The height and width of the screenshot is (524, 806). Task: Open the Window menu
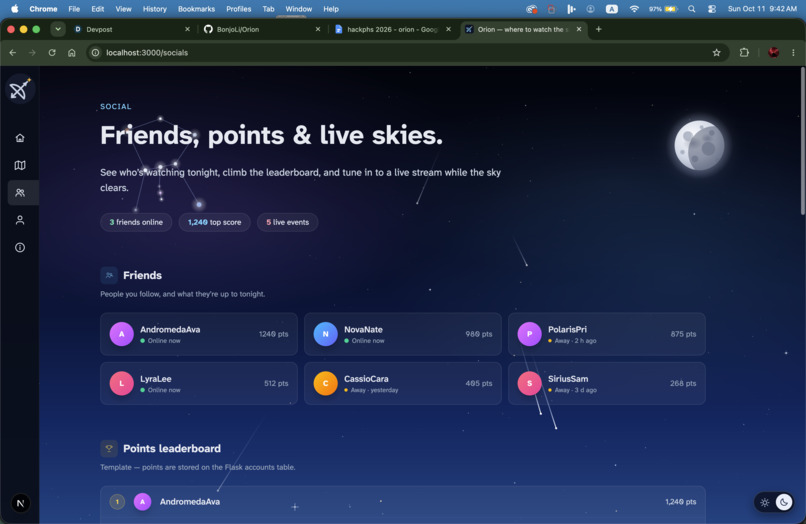coord(299,9)
